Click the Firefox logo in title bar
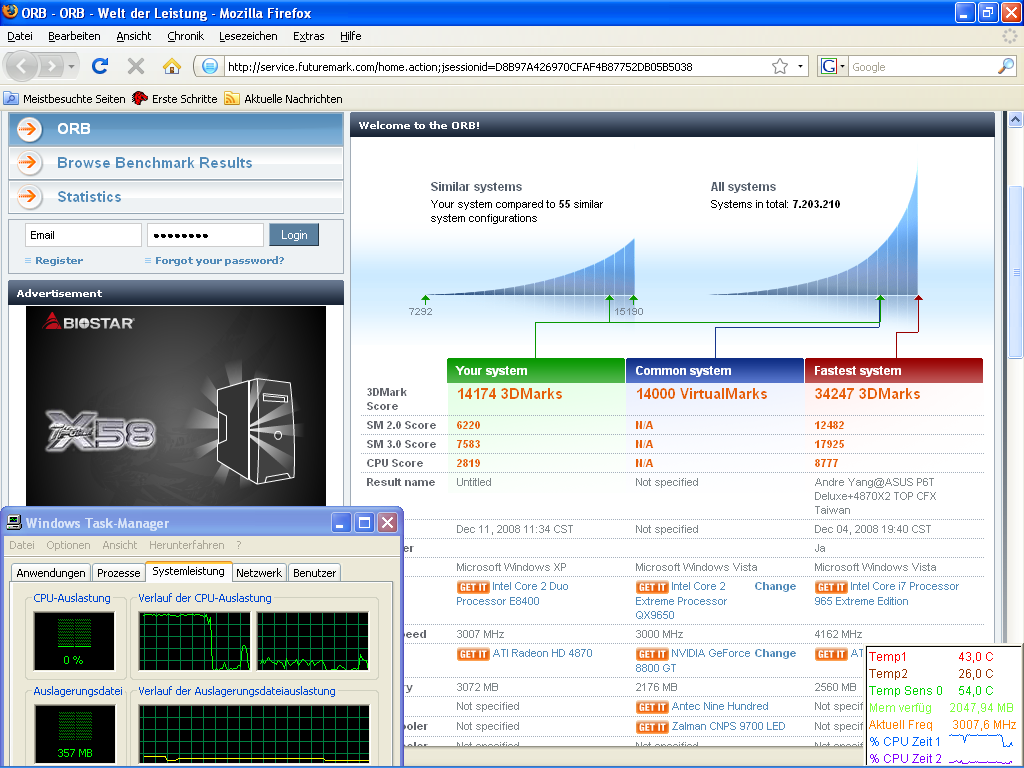Viewport: 1024px width, 768px height. [10, 12]
